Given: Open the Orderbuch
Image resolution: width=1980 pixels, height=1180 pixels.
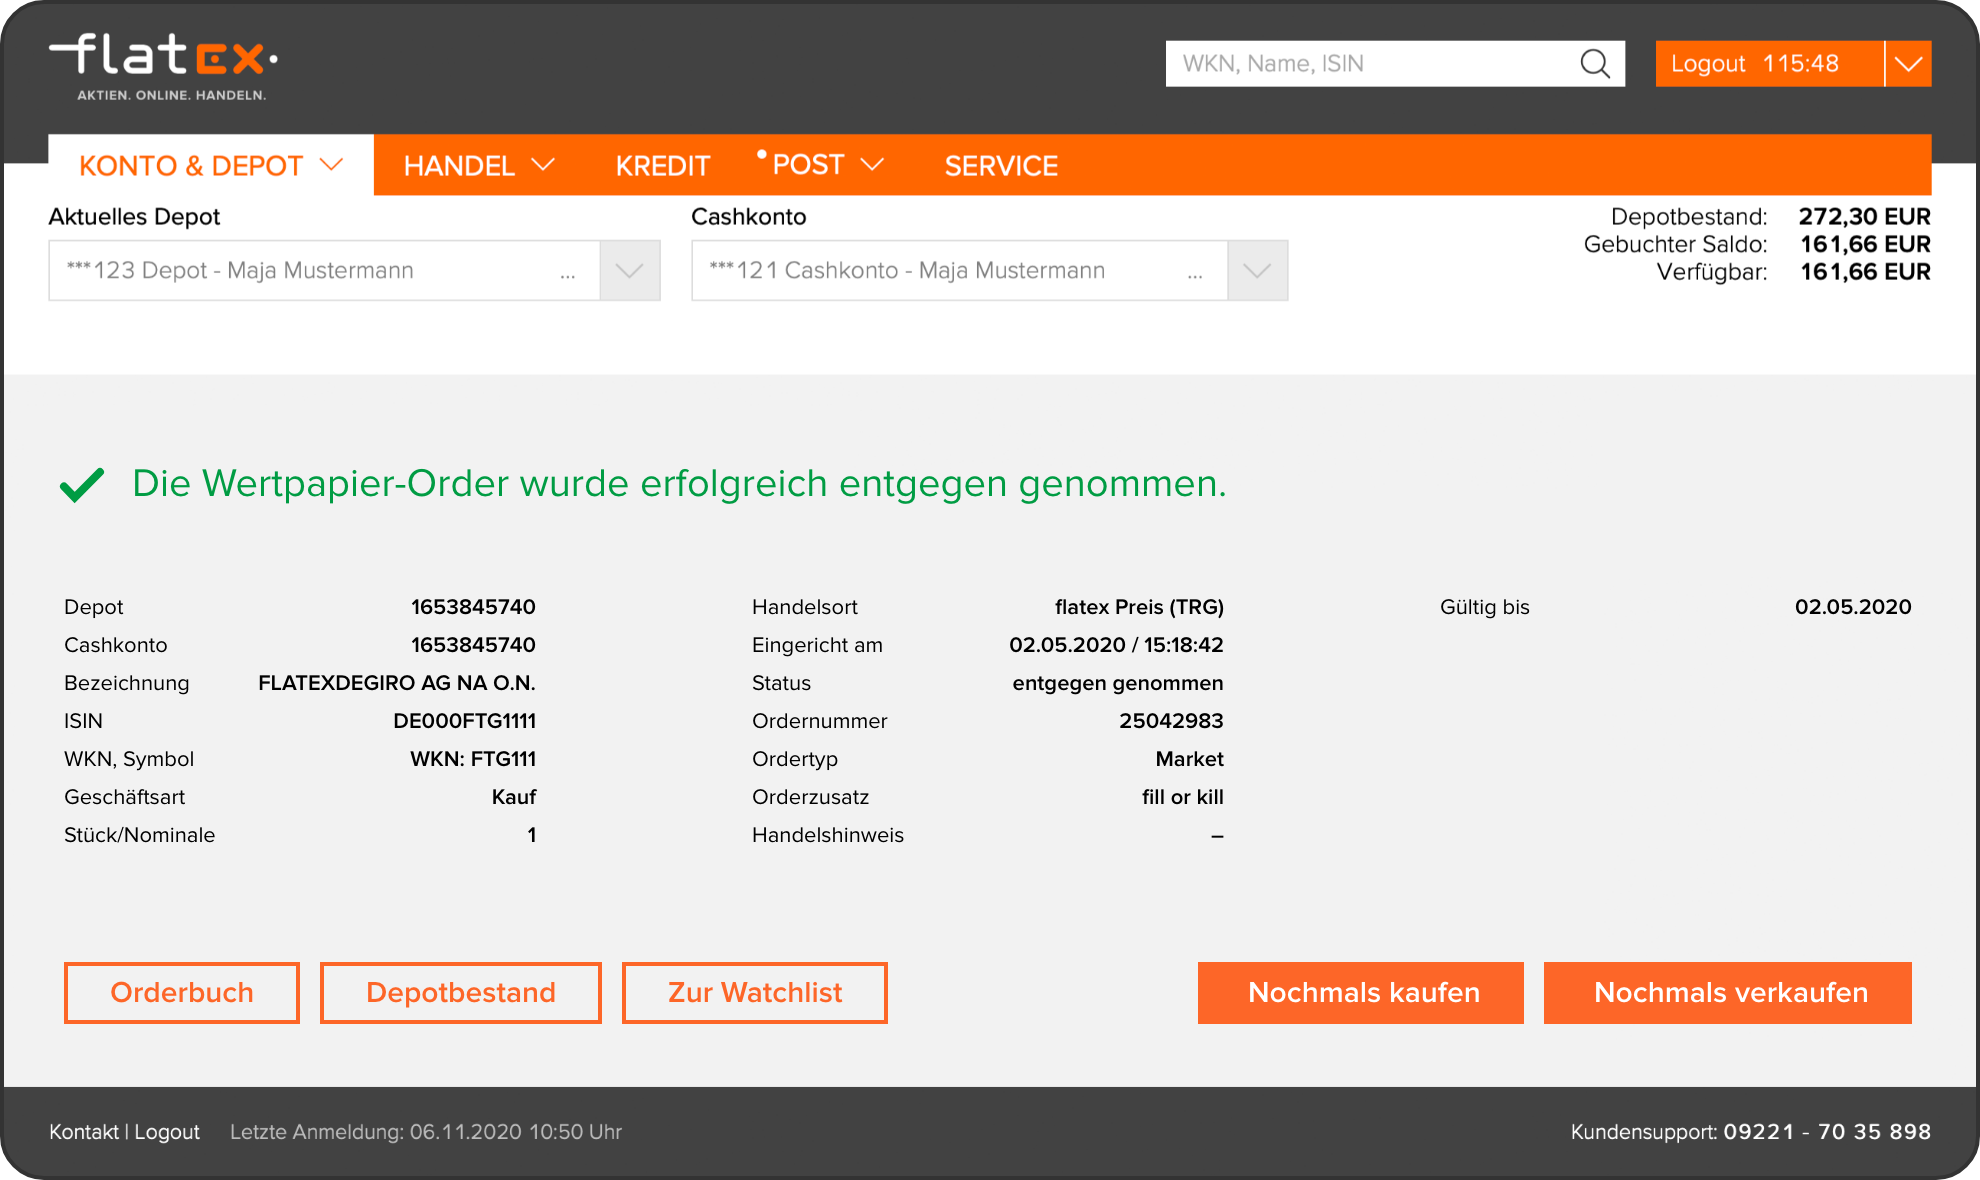Looking at the screenshot, I should pyautogui.click(x=181, y=992).
